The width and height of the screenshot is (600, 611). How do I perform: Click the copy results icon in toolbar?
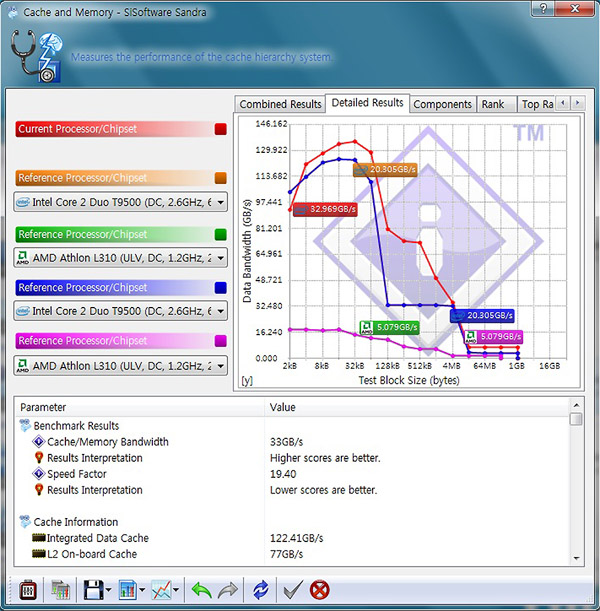(60, 590)
